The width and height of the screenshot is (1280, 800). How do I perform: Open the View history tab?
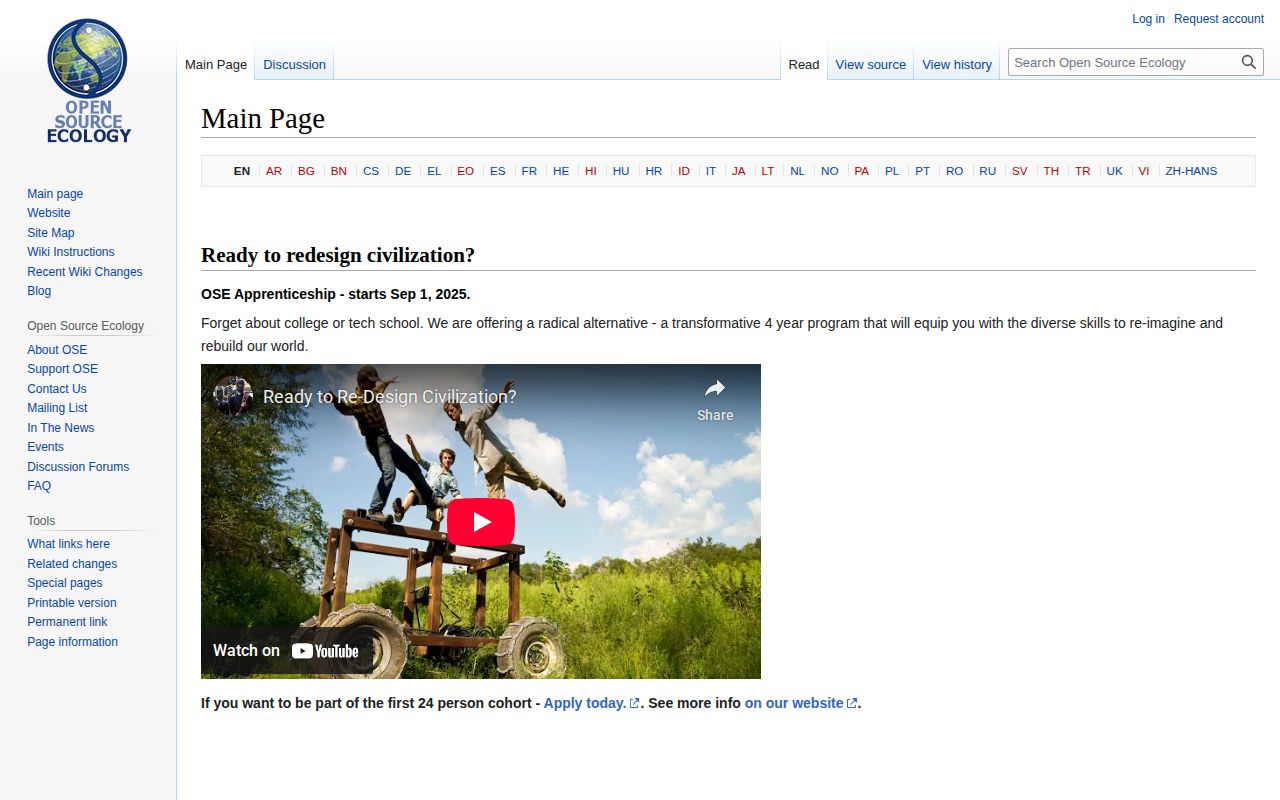(957, 64)
